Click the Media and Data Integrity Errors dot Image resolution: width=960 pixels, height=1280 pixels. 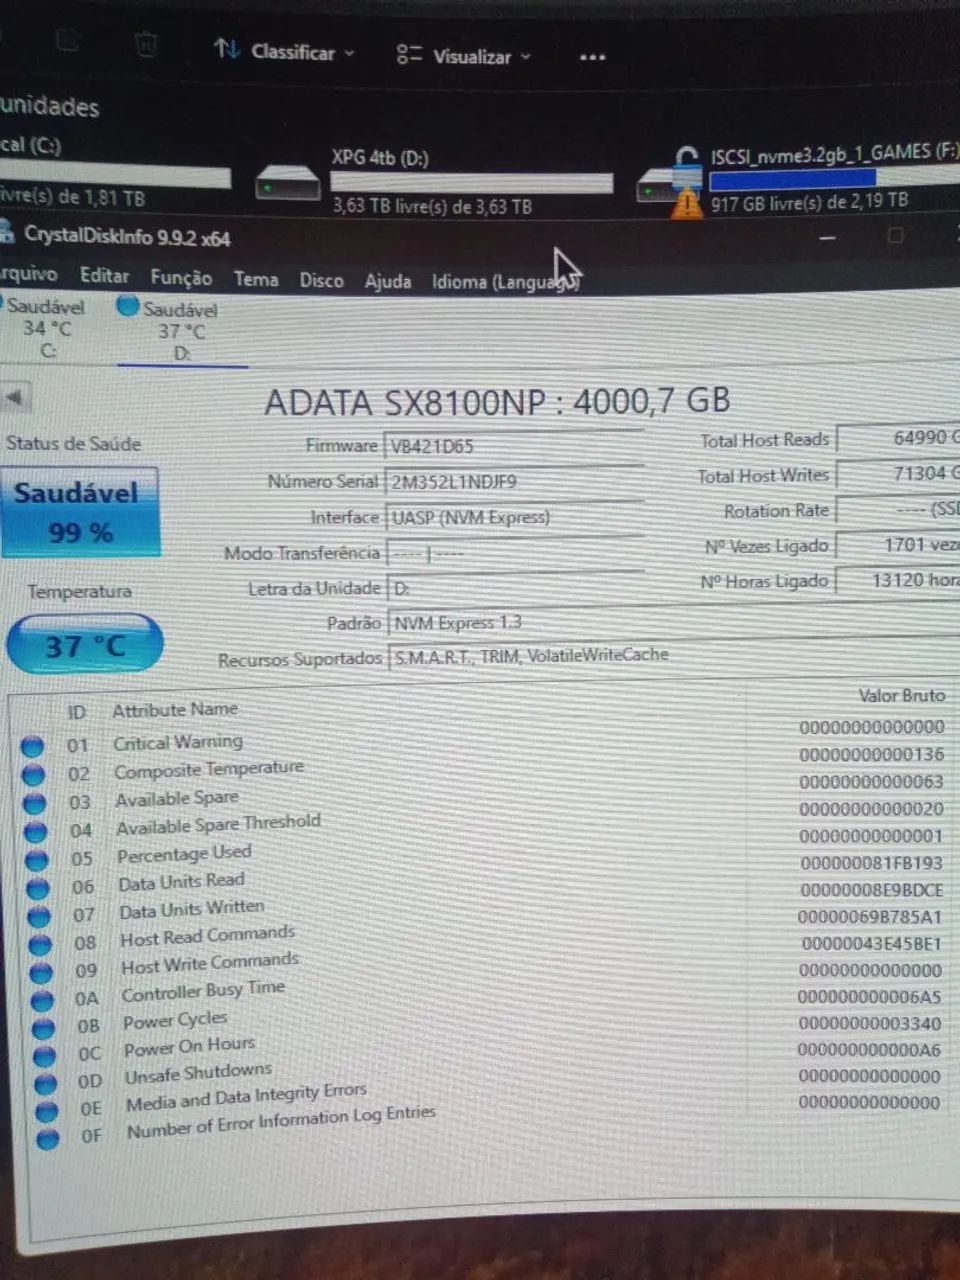click(x=47, y=1112)
